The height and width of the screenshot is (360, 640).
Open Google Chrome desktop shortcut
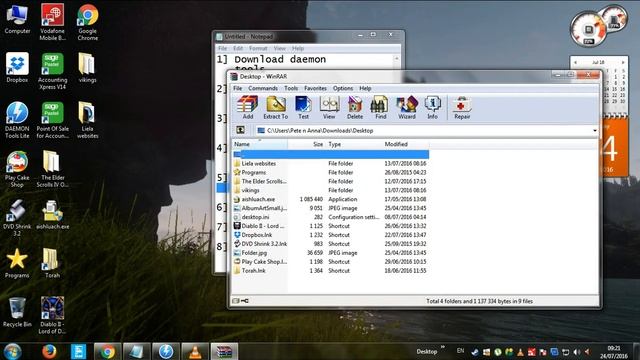pos(88,22)
